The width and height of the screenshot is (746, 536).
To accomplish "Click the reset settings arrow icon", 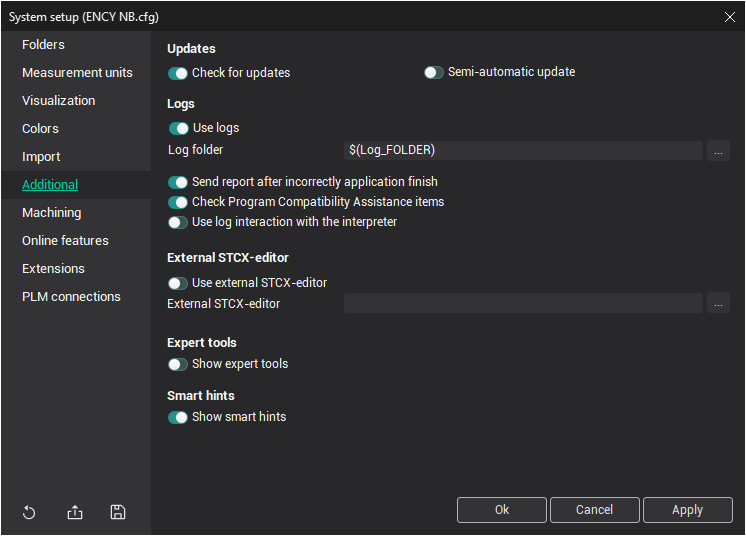I will pos(29,512).
